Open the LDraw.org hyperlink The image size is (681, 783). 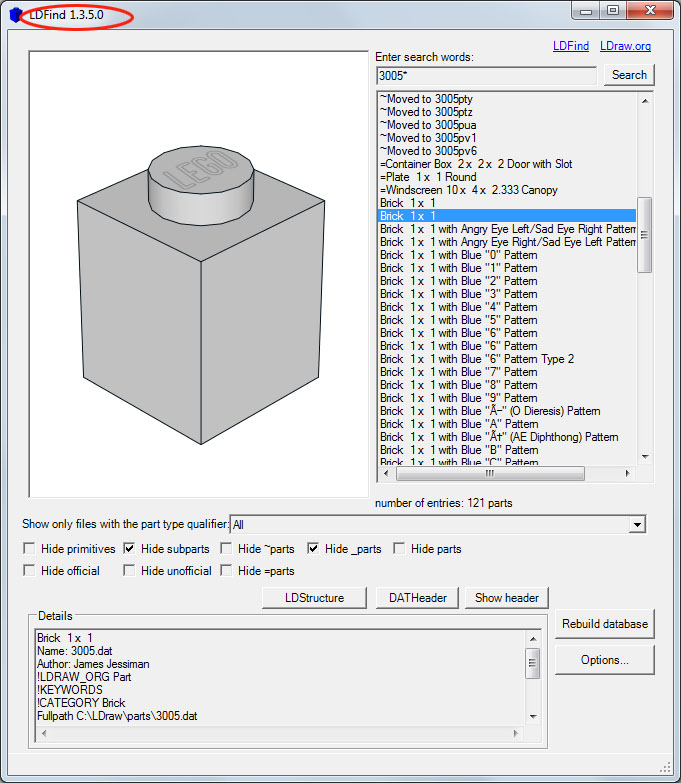tap(625, 46)
